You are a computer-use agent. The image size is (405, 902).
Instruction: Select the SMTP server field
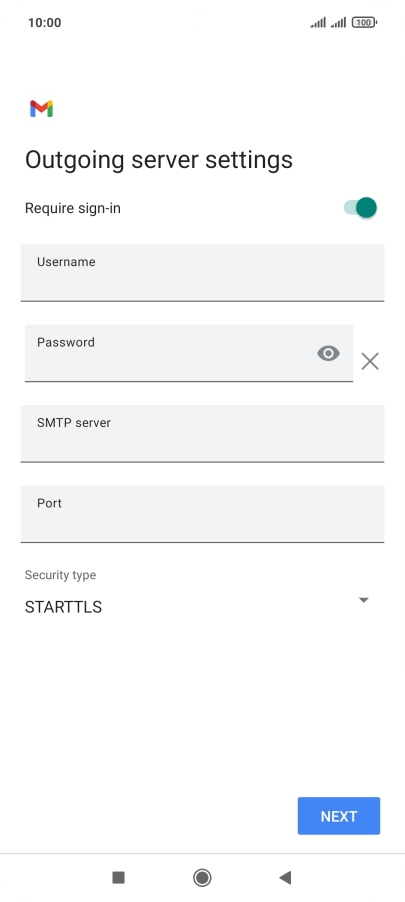pyautogui.click(x=202, y=433)
